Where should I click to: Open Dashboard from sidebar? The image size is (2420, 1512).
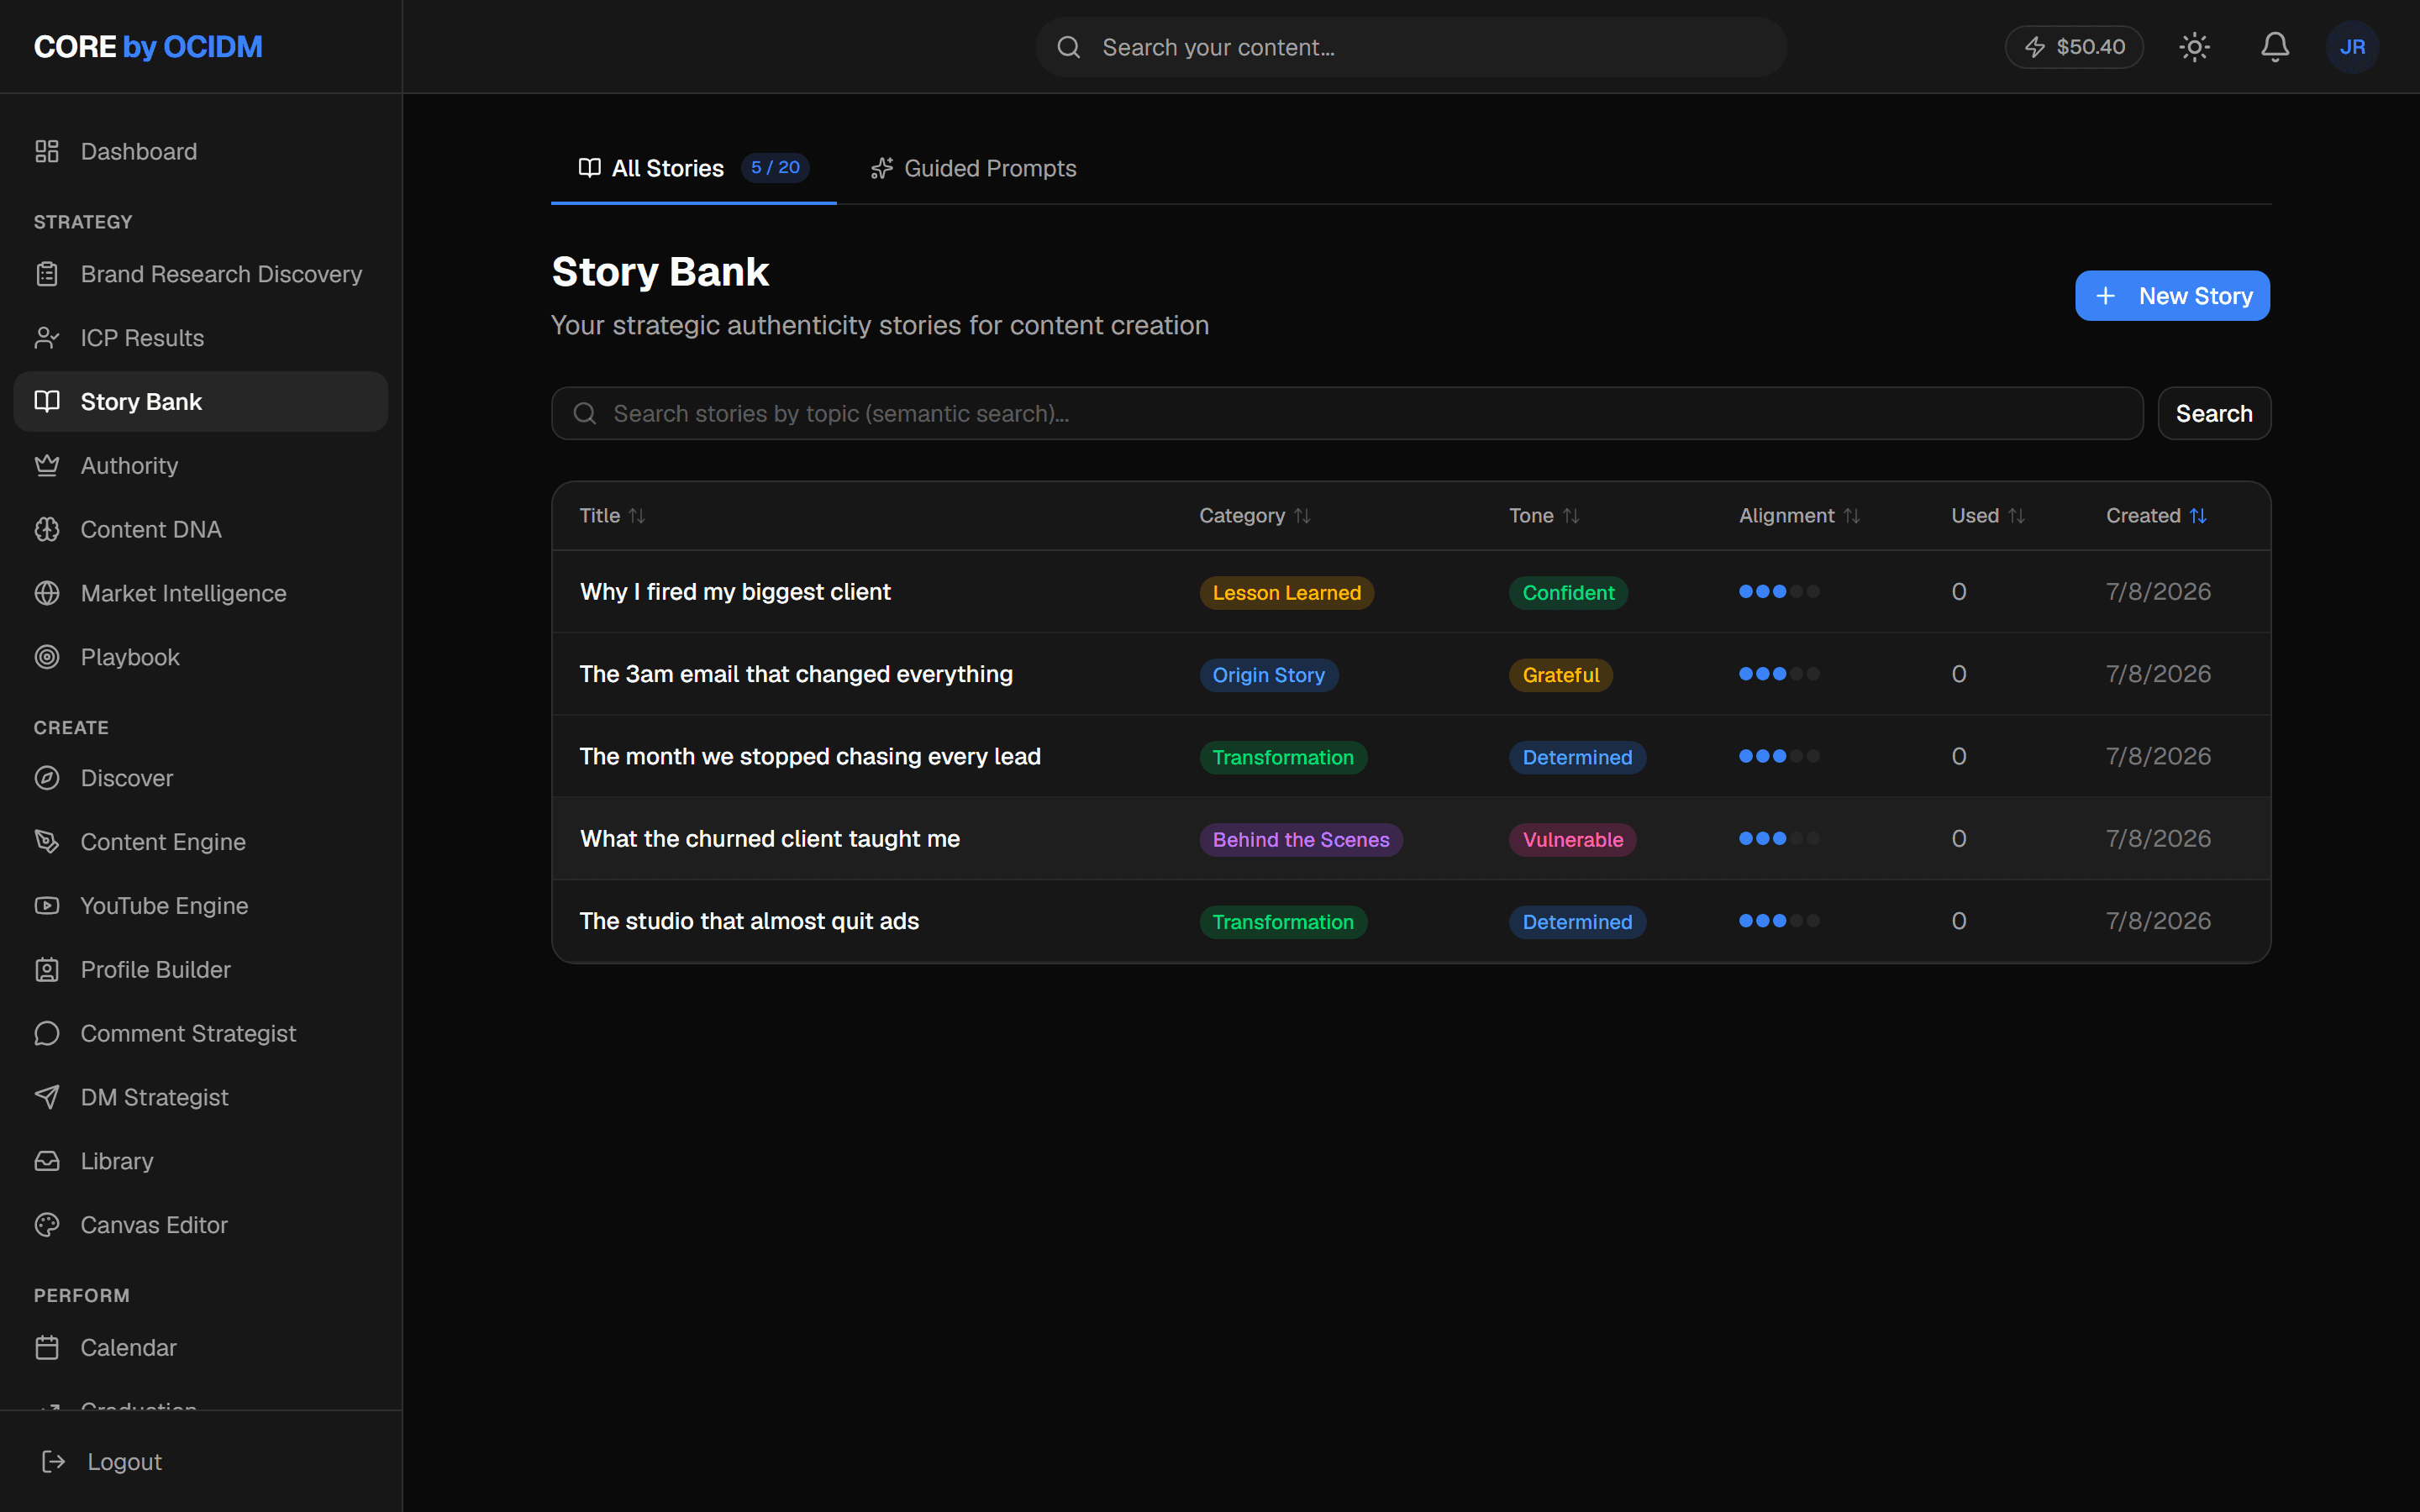click(200, 151)
